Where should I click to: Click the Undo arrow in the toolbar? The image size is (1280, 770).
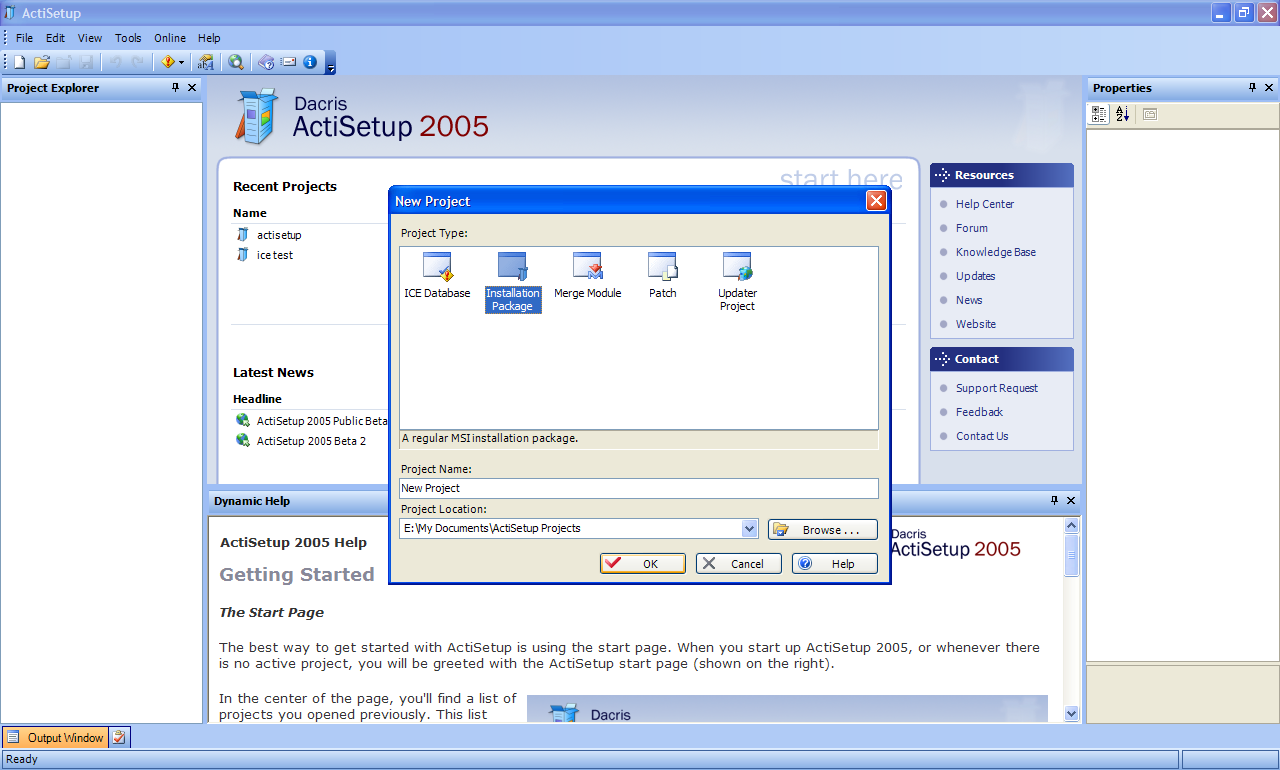point(116,62)
